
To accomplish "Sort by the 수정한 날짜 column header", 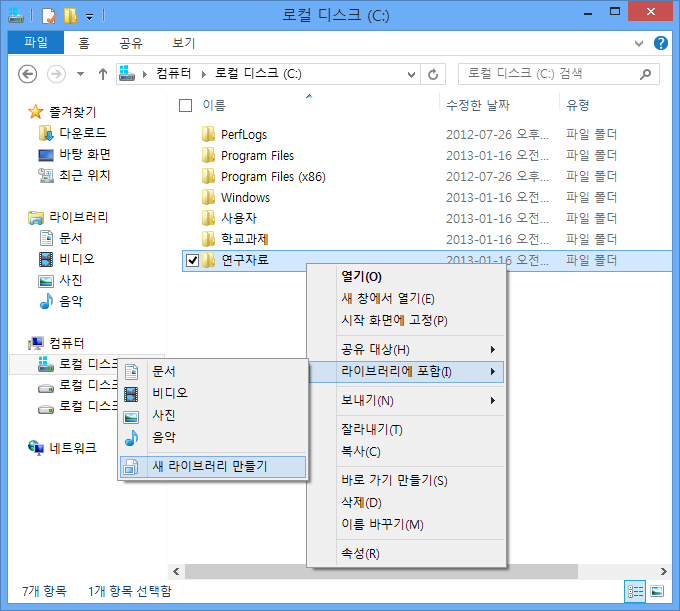I will click(x=478, y=105).
